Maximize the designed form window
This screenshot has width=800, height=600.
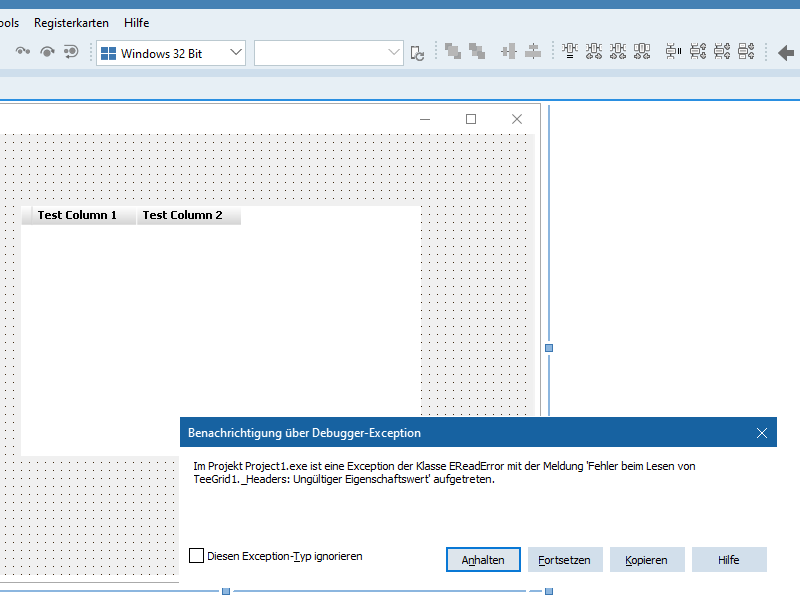[471, 119]
